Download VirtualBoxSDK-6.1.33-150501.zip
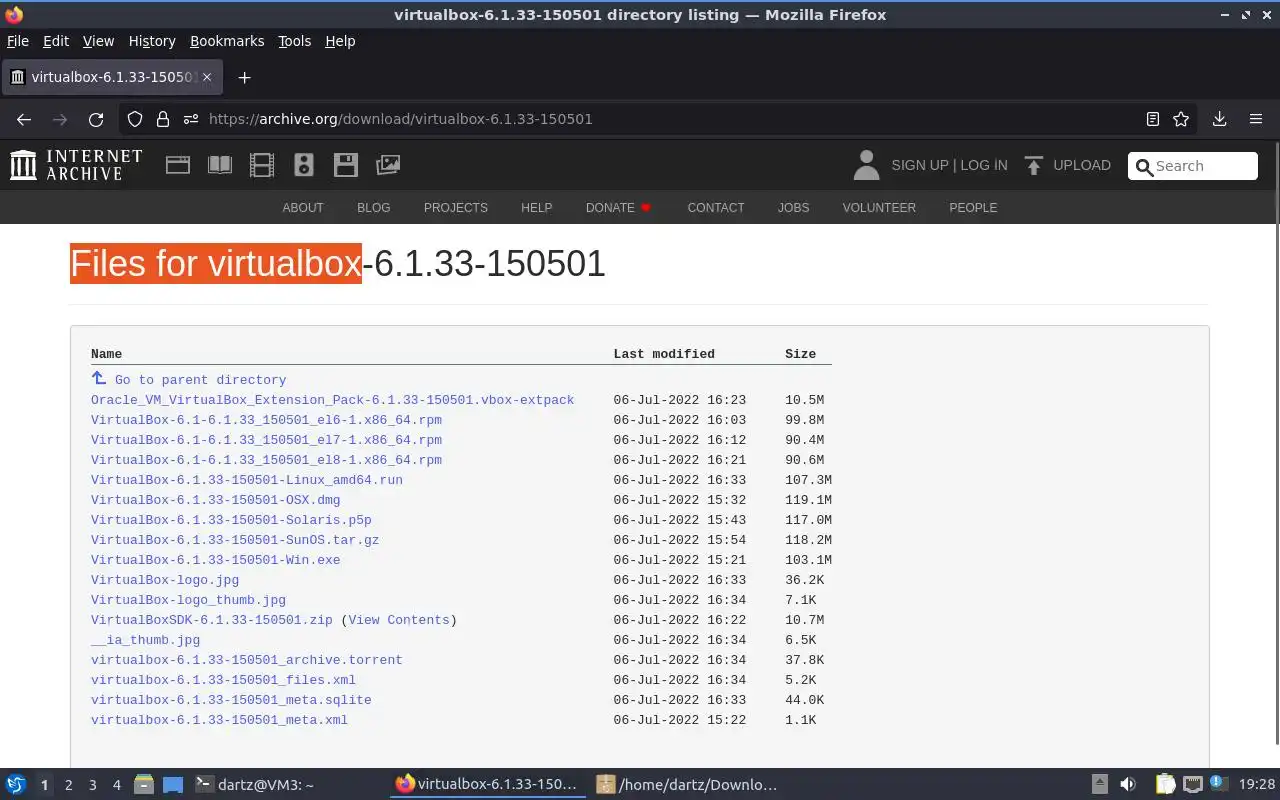This screenshot has width=1280, height=800. tap(212, 620)
